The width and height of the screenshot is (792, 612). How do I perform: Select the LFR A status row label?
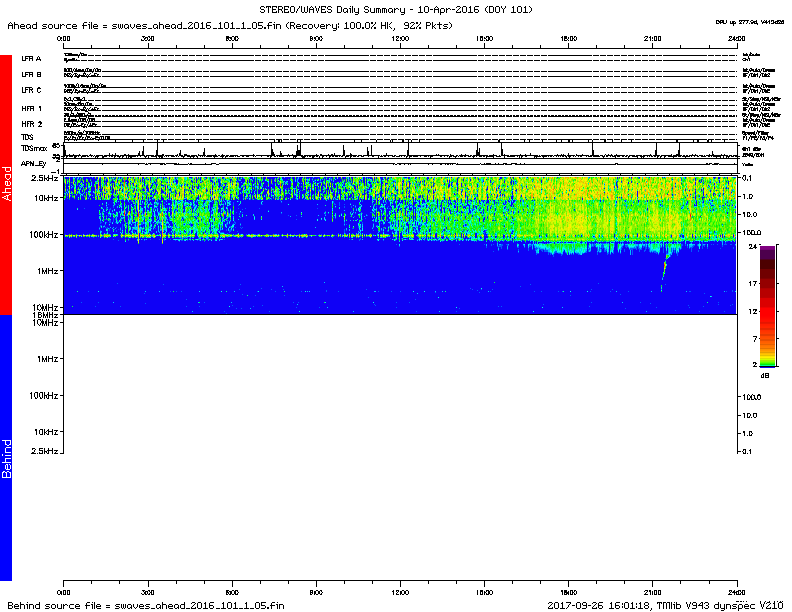tap(32, 59)
